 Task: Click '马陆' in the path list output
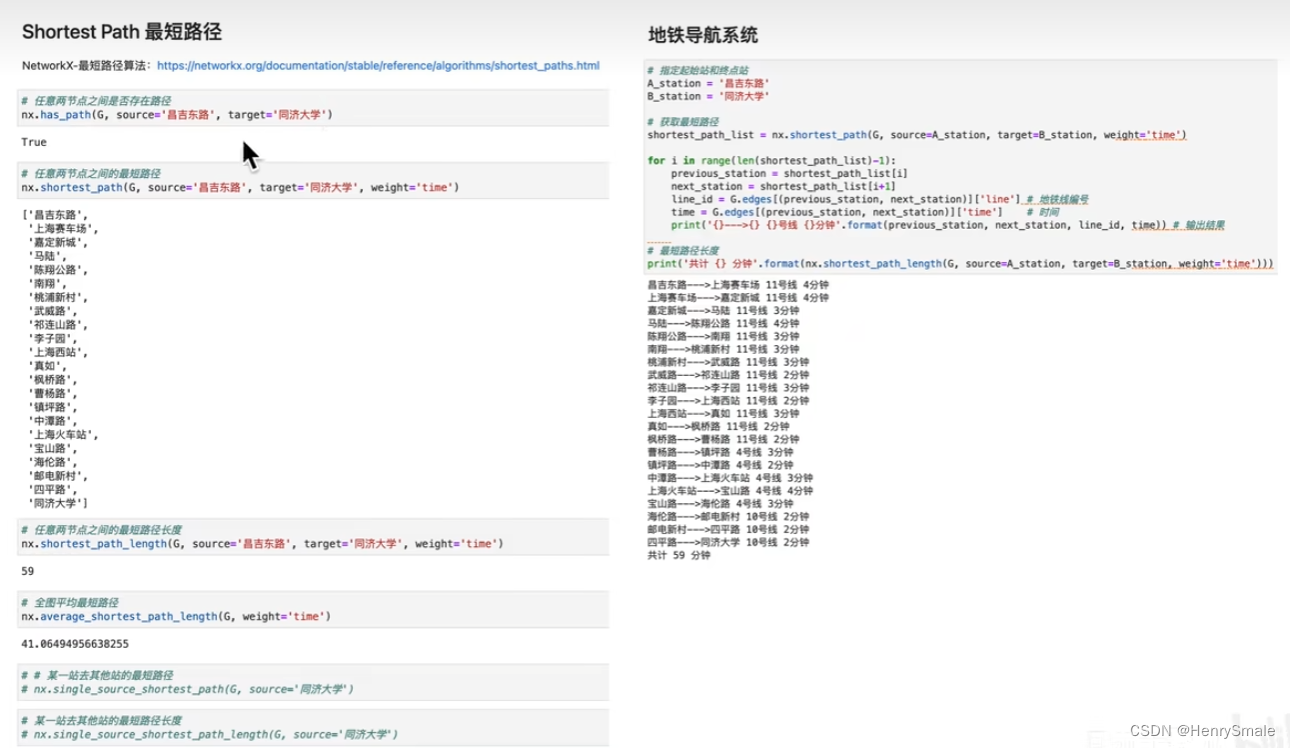point(46,256)
